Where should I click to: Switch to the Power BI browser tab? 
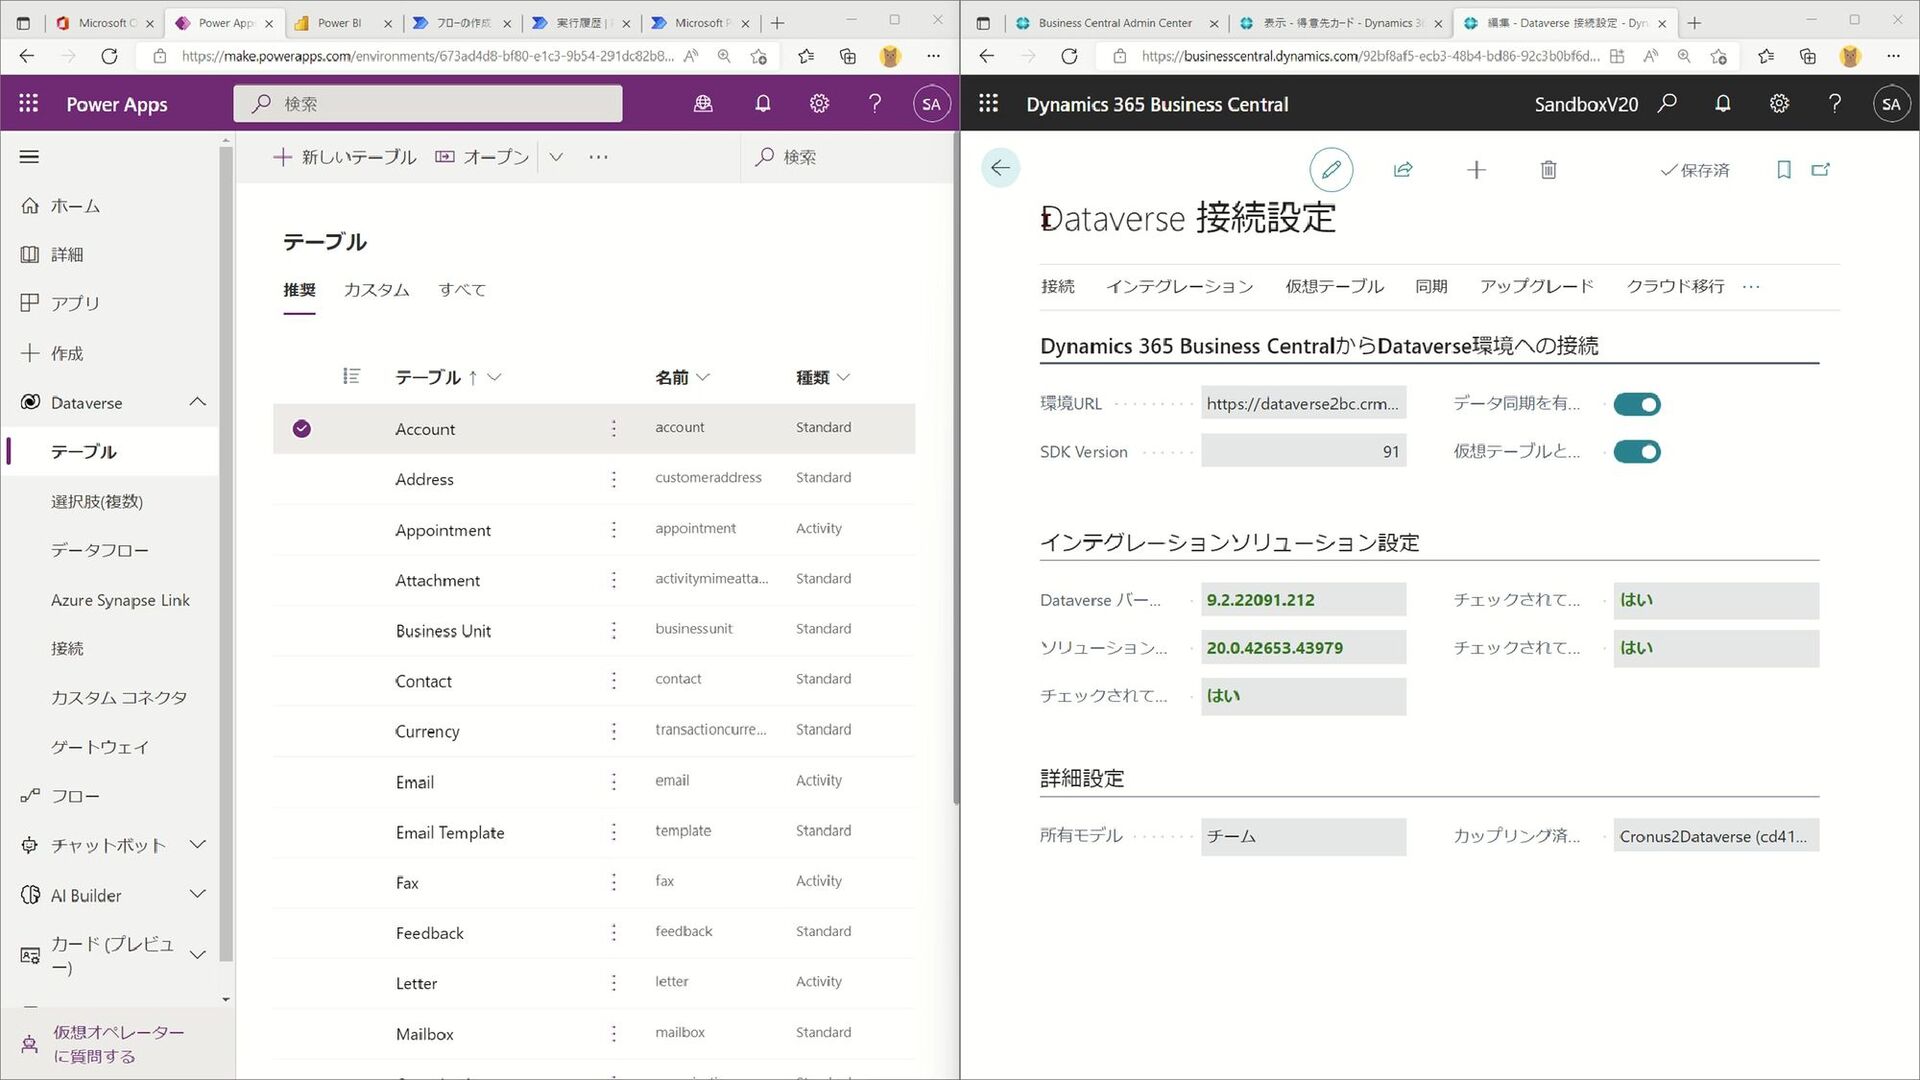(x=343, y=22)
